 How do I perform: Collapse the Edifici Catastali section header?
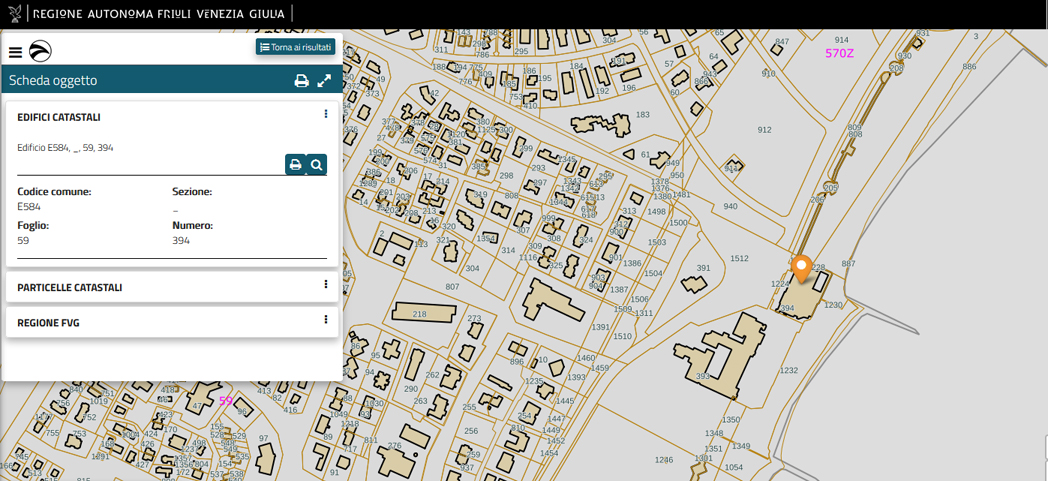[x=59, y=117]
